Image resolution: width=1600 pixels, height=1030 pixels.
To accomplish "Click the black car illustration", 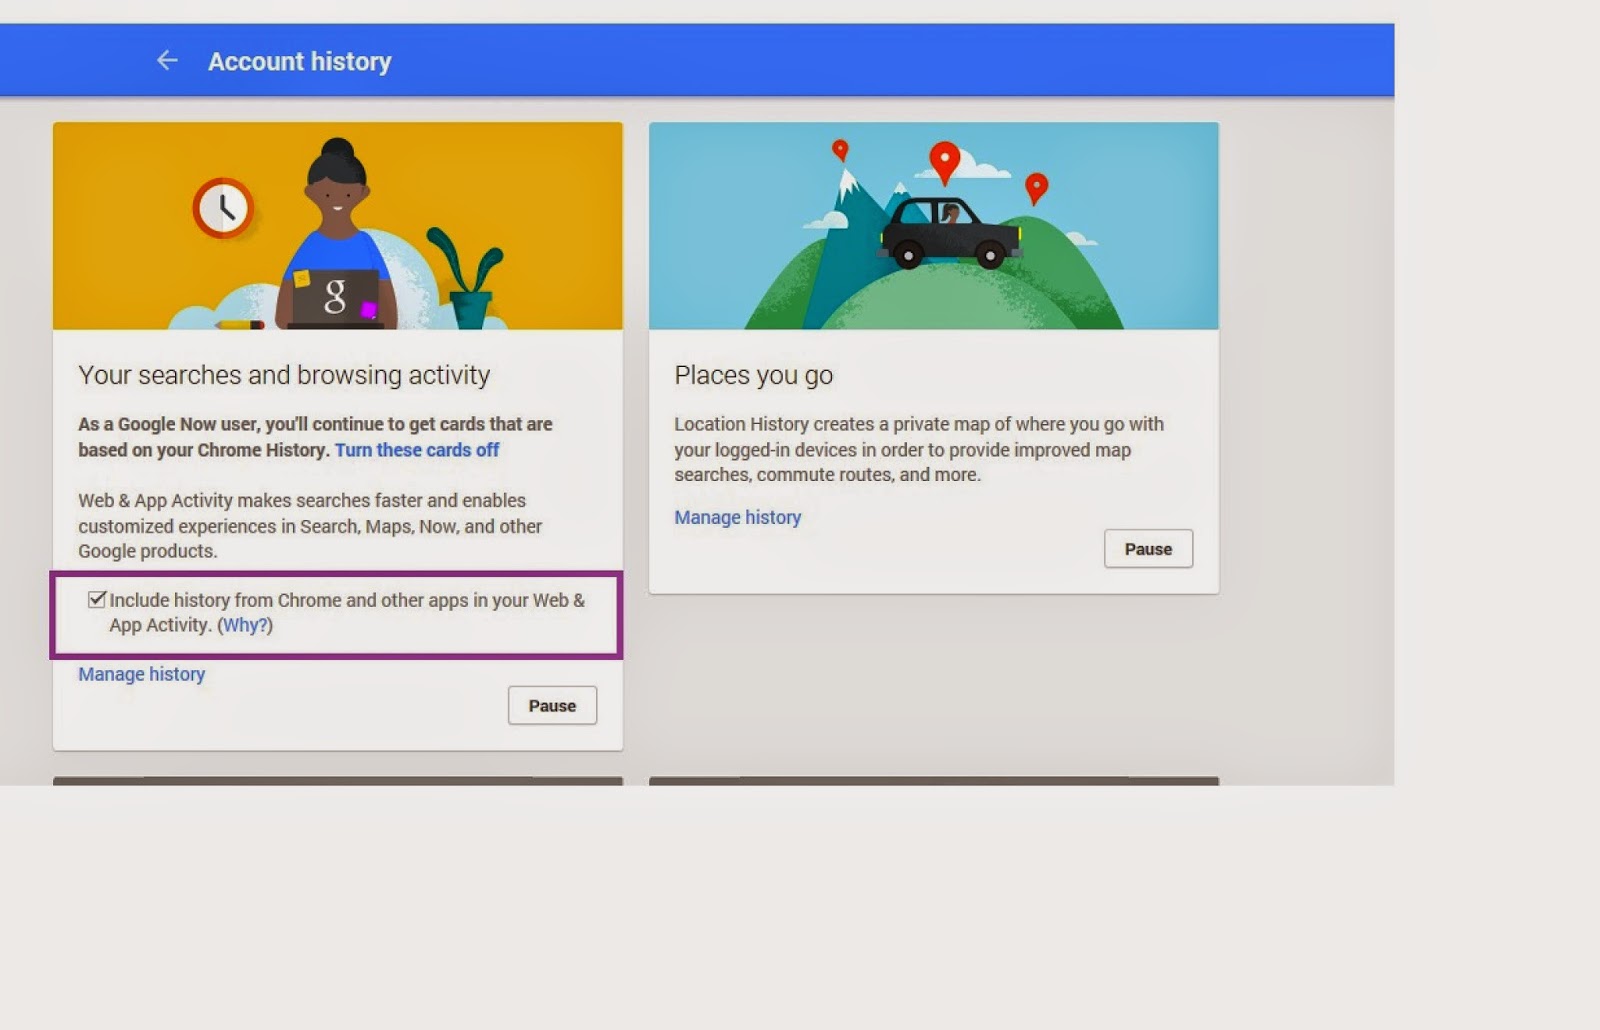I will [949, 232].
